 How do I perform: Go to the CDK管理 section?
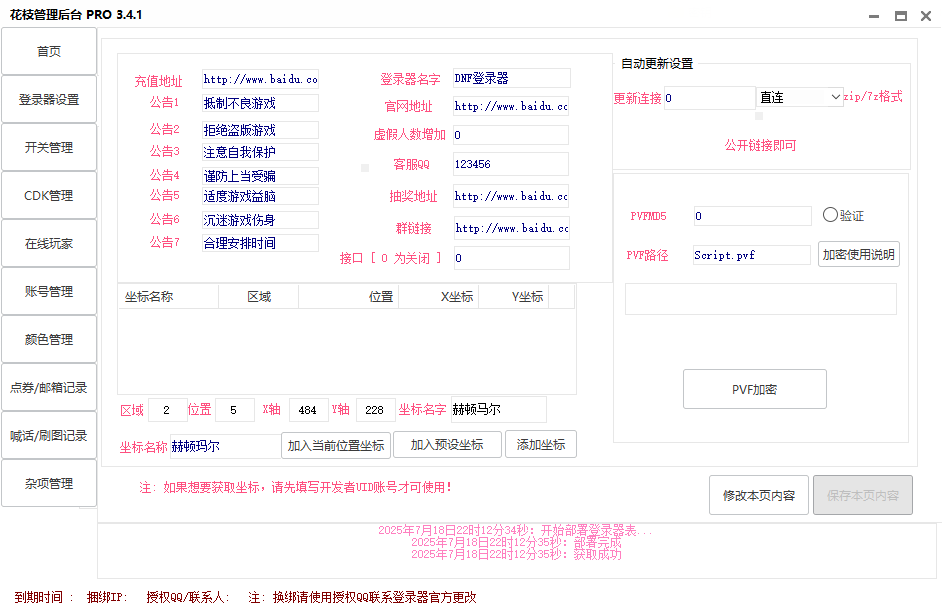click(x=49, y=196)
